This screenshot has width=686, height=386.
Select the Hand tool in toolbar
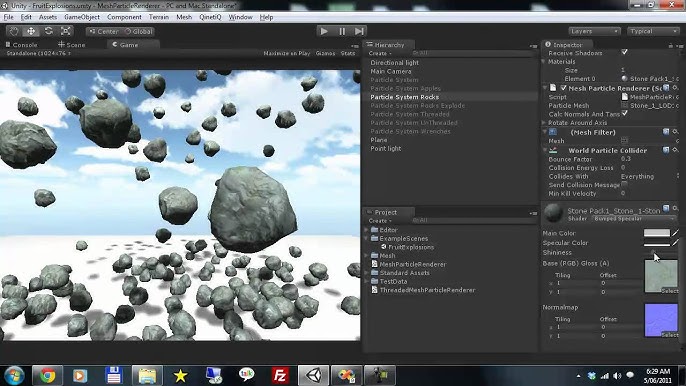tap(14, 31)
